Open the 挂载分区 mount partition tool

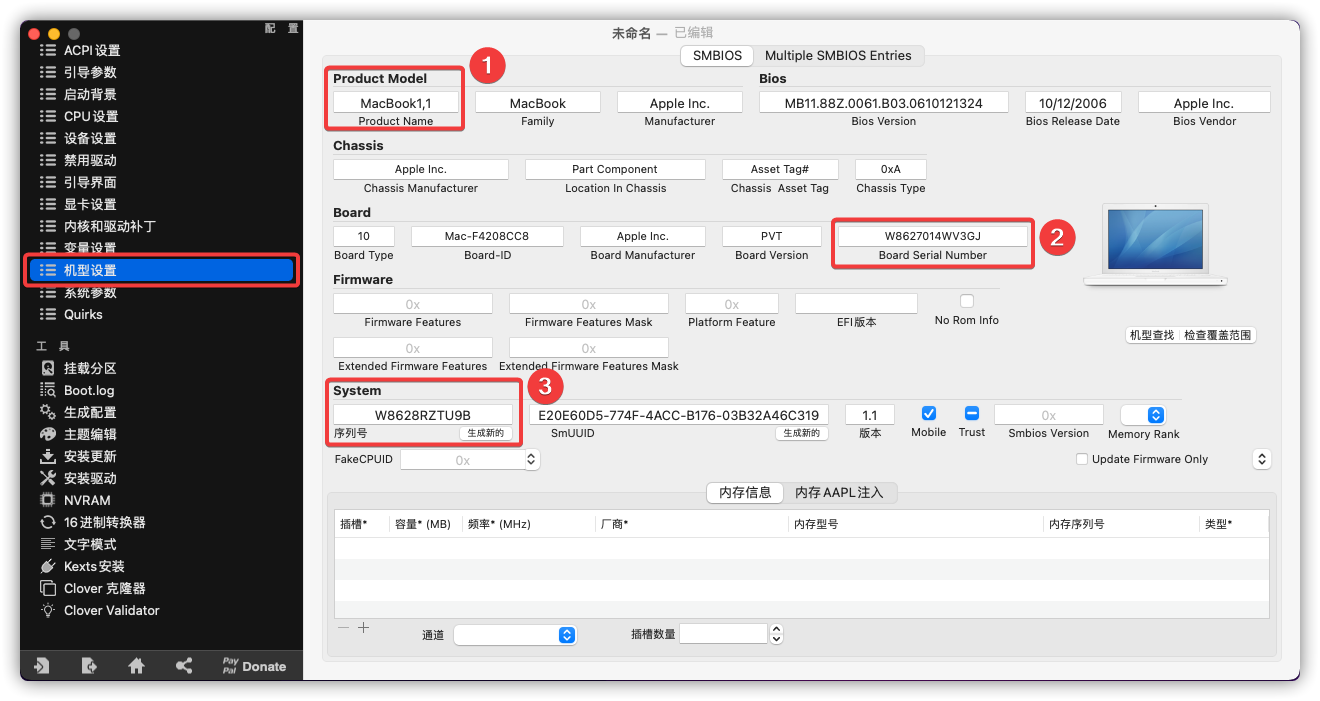pyautogui.click(x=89, y=368)
